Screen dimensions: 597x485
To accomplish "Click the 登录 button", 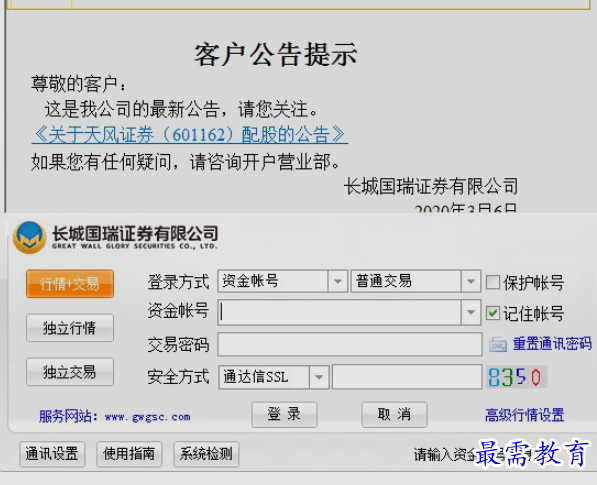I will coord(284,414).
